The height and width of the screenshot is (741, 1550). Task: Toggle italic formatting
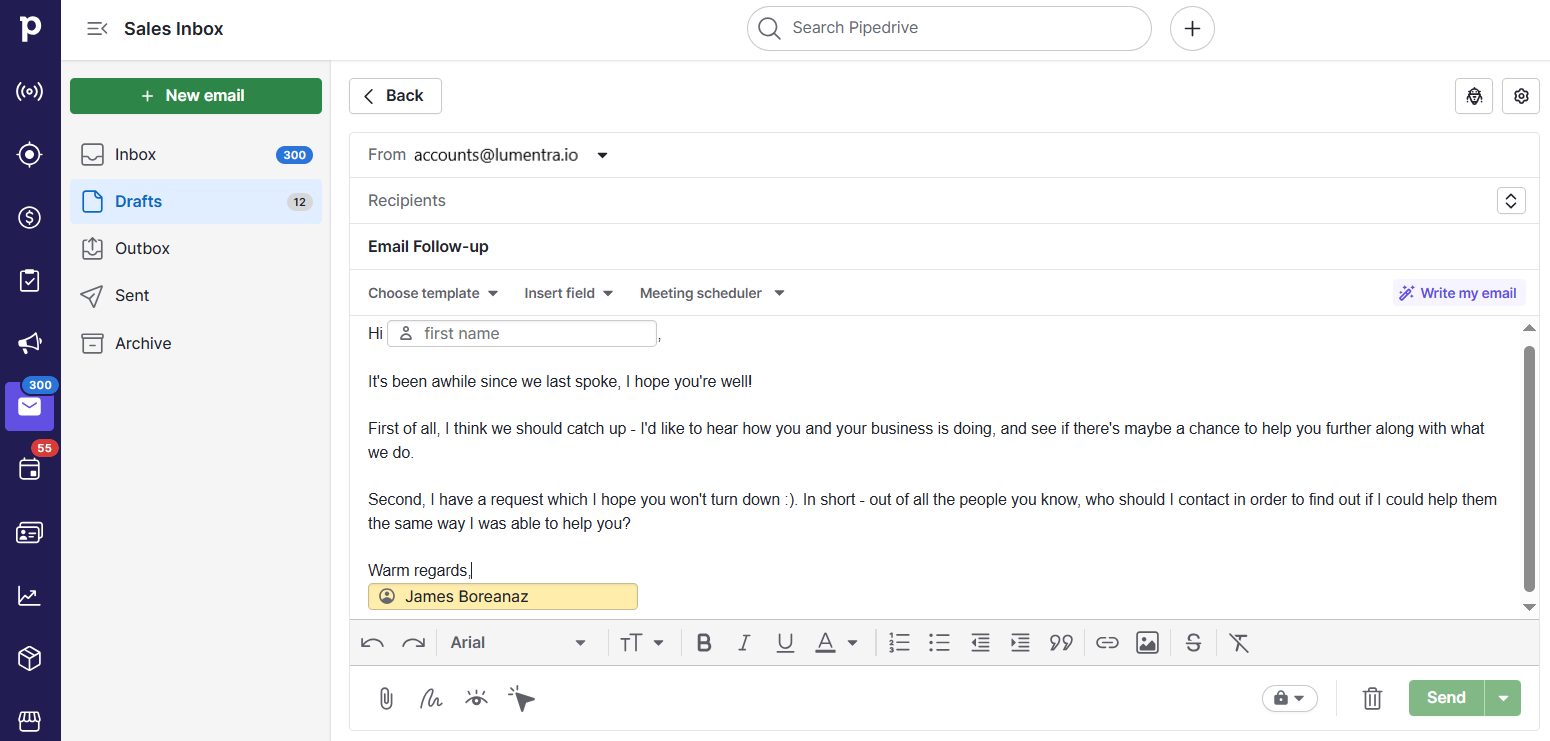[x=744, y=642]
